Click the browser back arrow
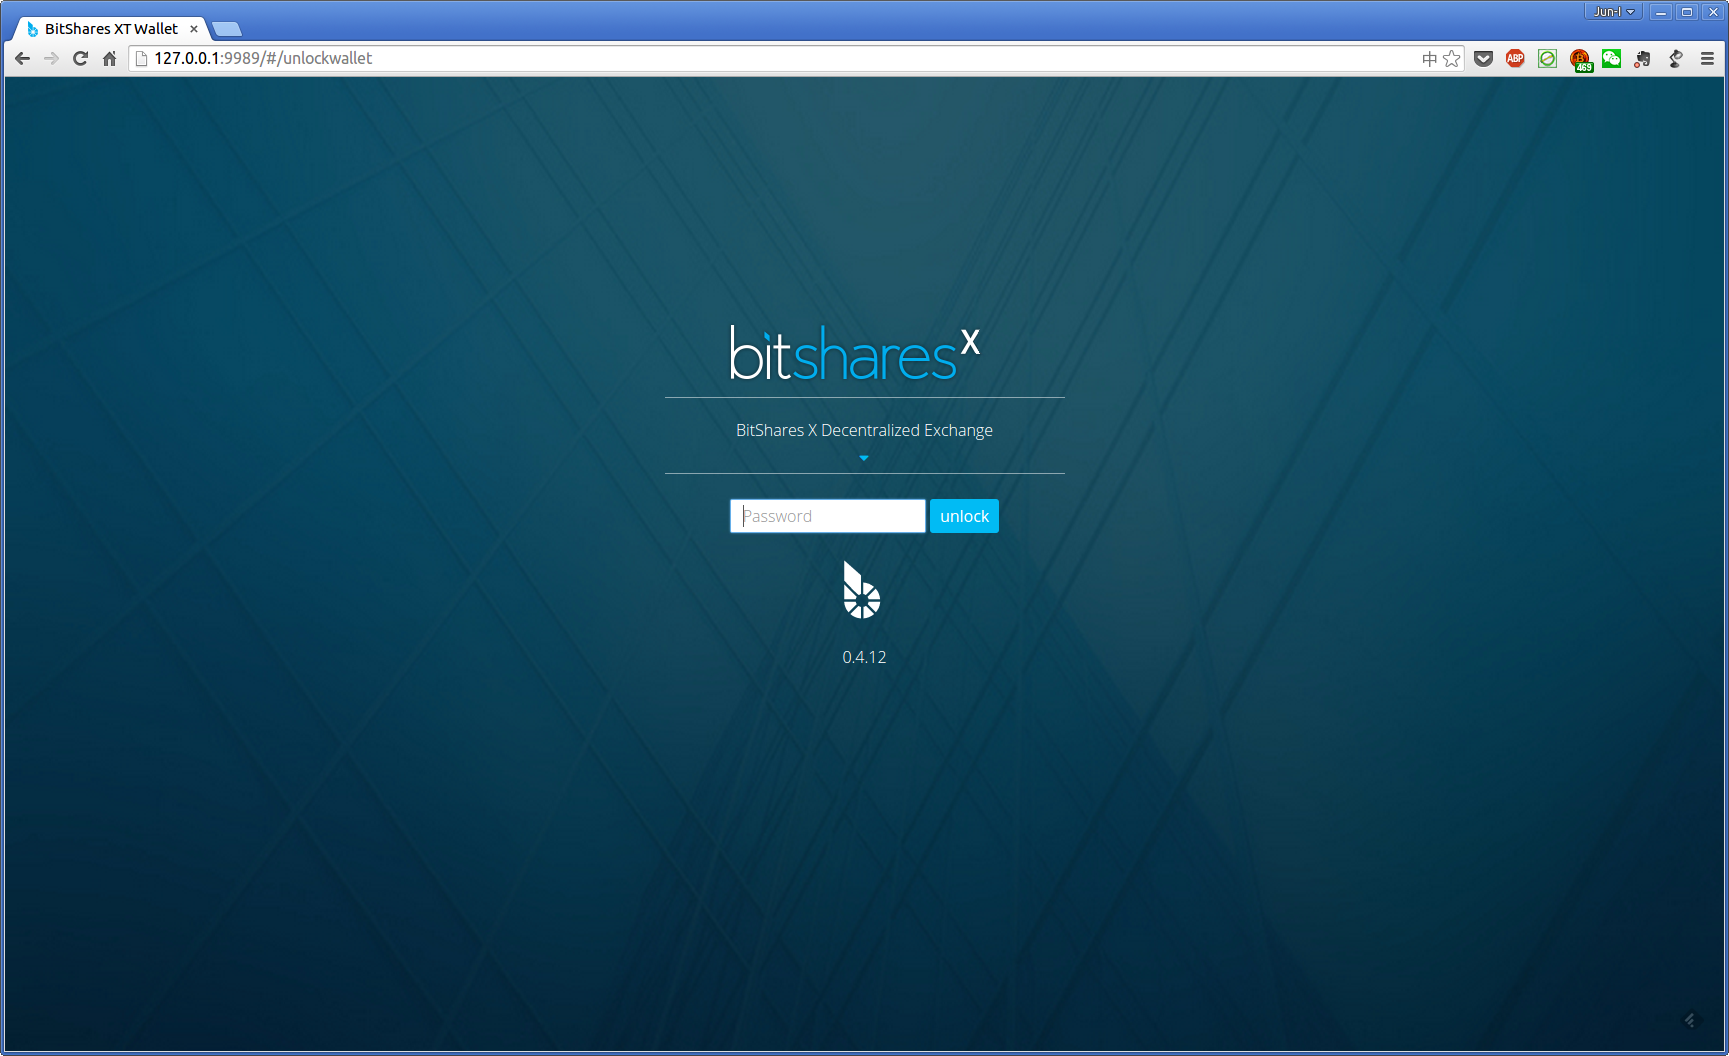Screen dimensions: 1729x1056 pyautogui.click(x=22, y=58)
